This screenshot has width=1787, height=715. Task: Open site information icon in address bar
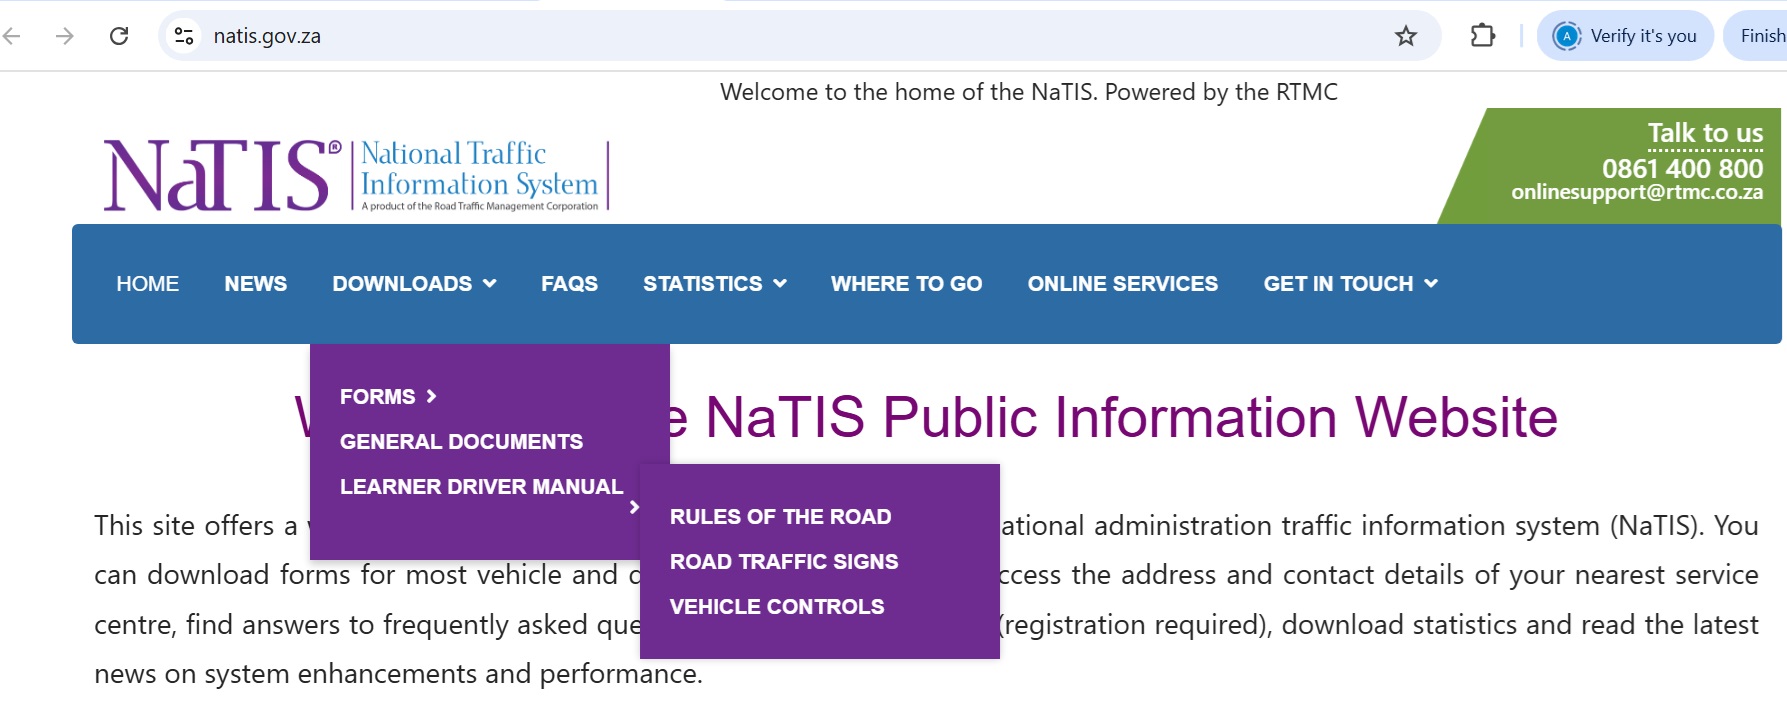(184, 36)
